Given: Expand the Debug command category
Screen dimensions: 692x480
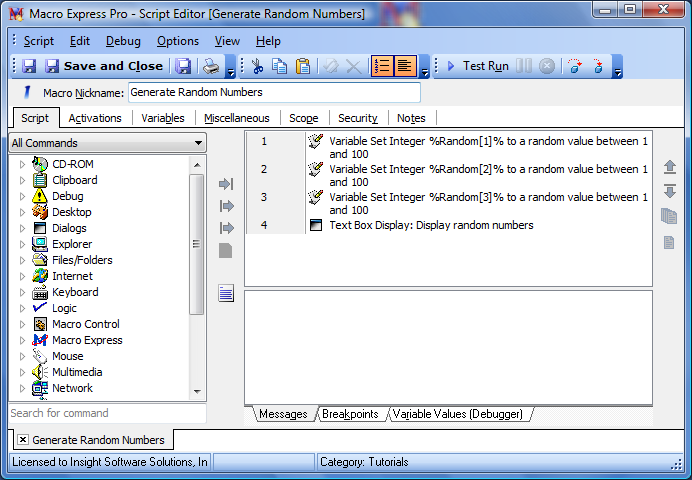Looking at the screenshot, I should click(22, 196).
